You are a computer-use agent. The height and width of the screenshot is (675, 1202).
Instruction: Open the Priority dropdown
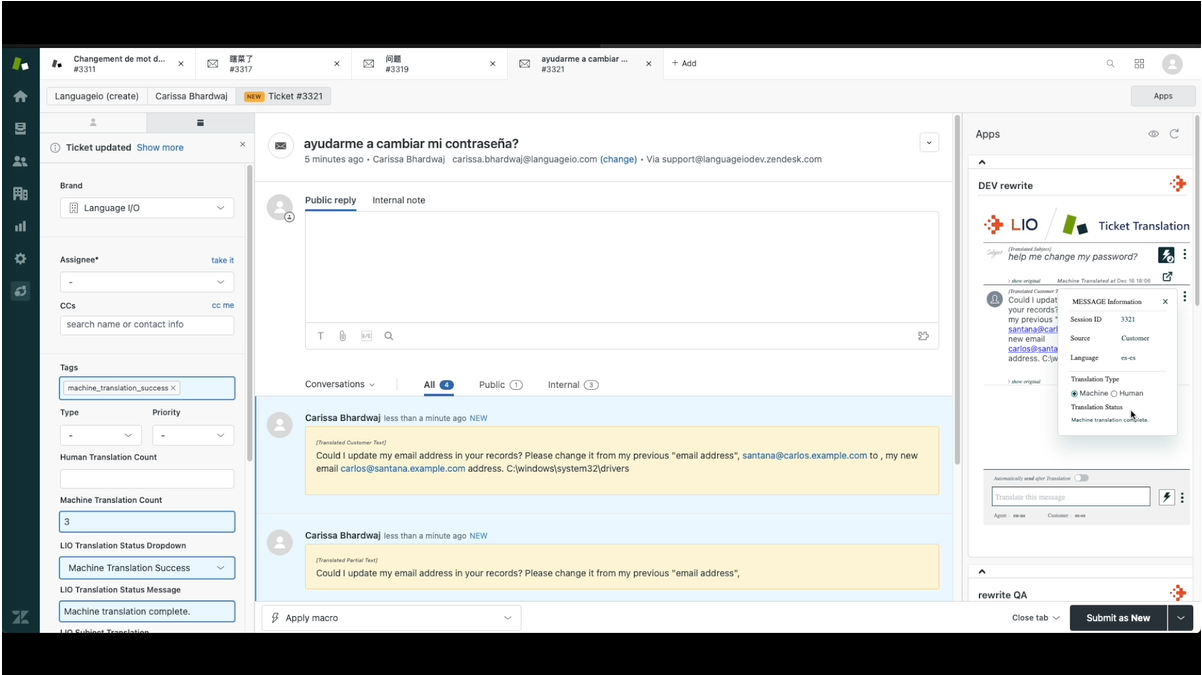pos(193,435)
